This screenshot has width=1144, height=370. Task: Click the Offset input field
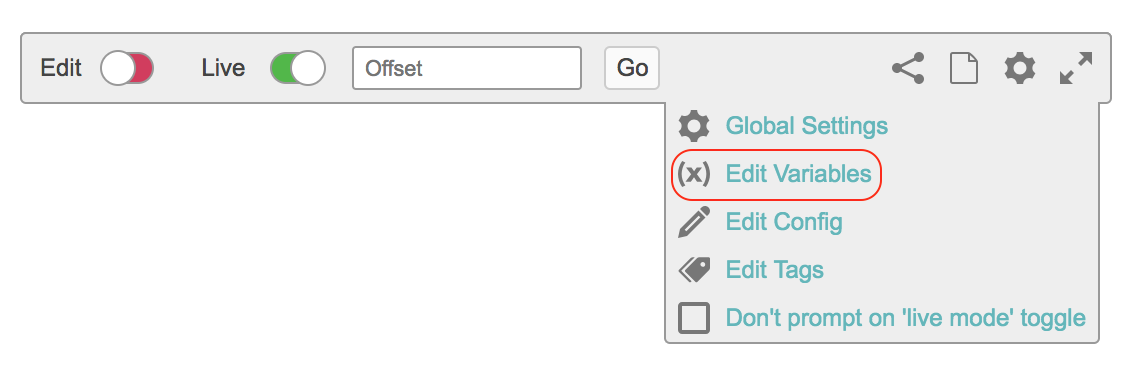[x=467, y=68]
